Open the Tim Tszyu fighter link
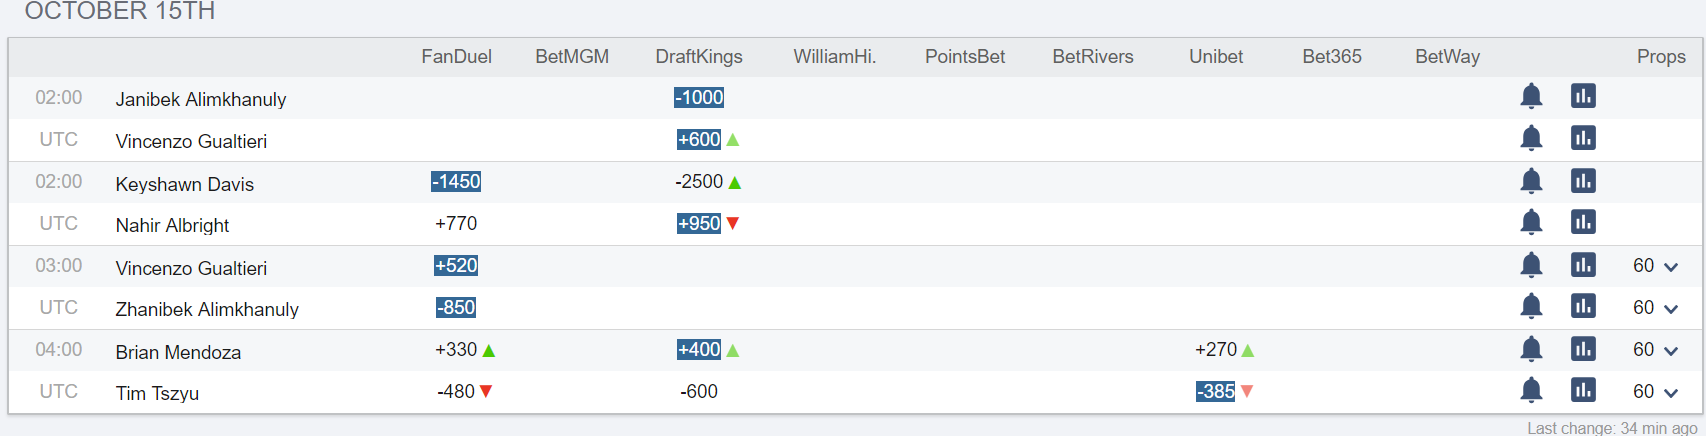The image size is (1706, 436). pyautogui.click(x=157, y=393)
